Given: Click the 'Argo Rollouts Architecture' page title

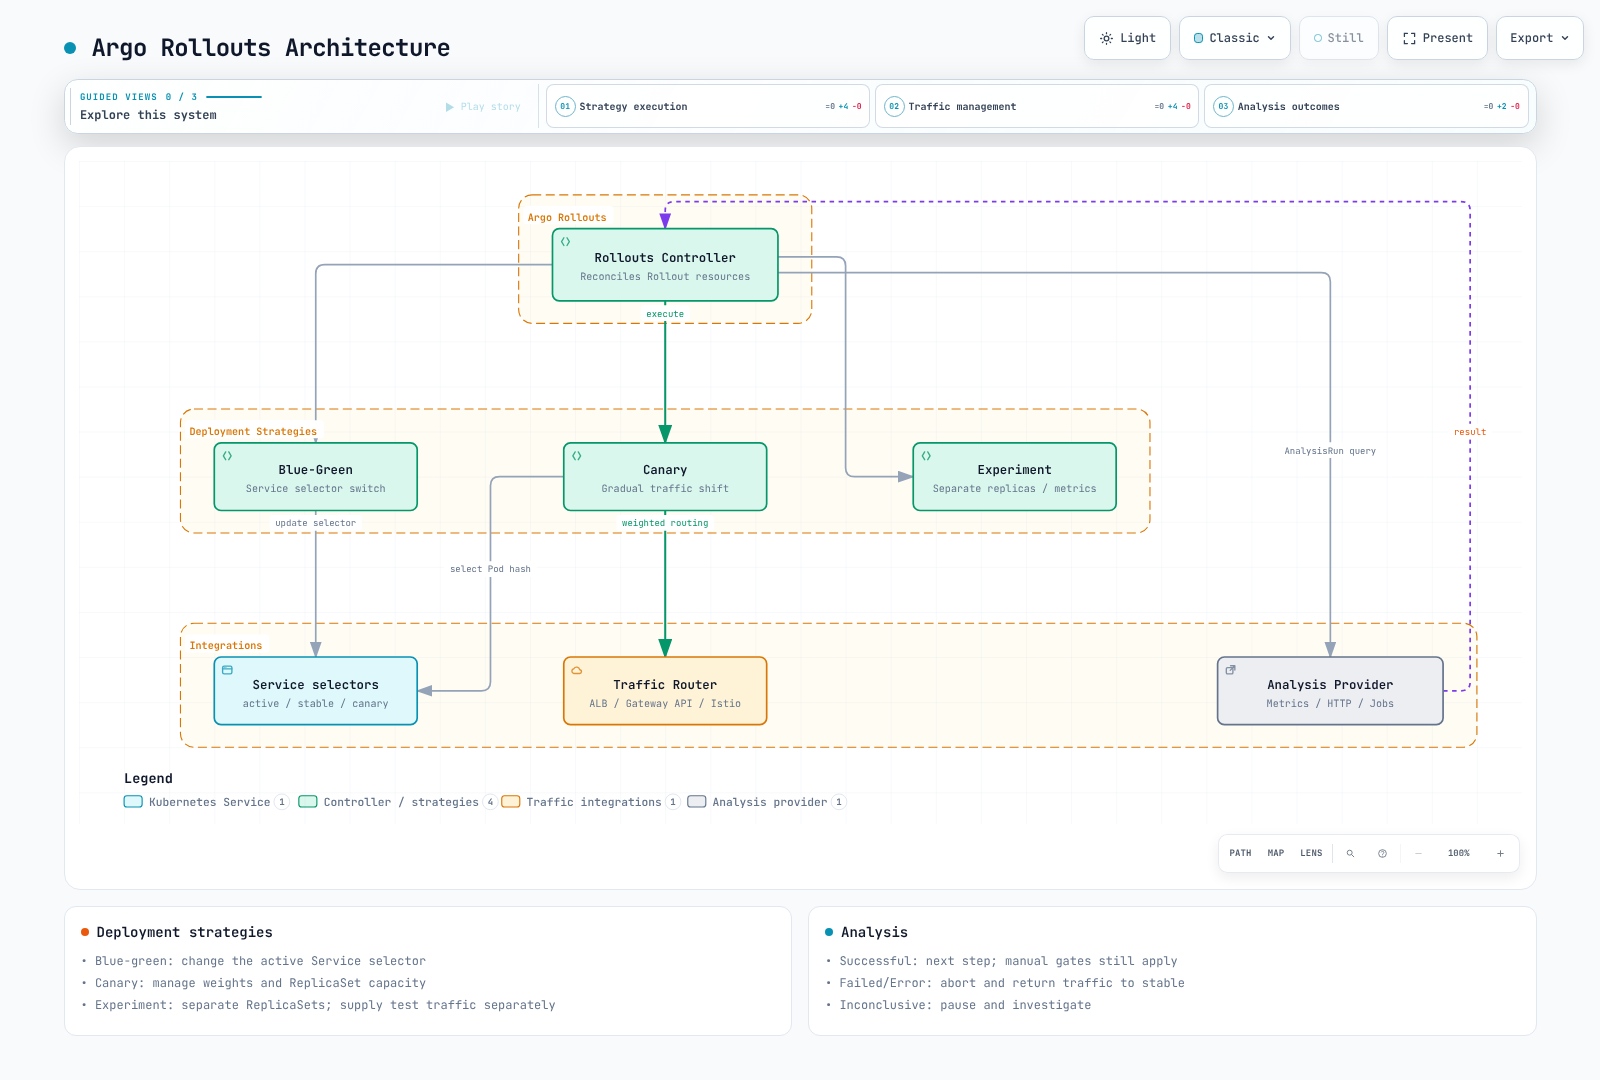Looking at the screenshot, I should [271, 48].
